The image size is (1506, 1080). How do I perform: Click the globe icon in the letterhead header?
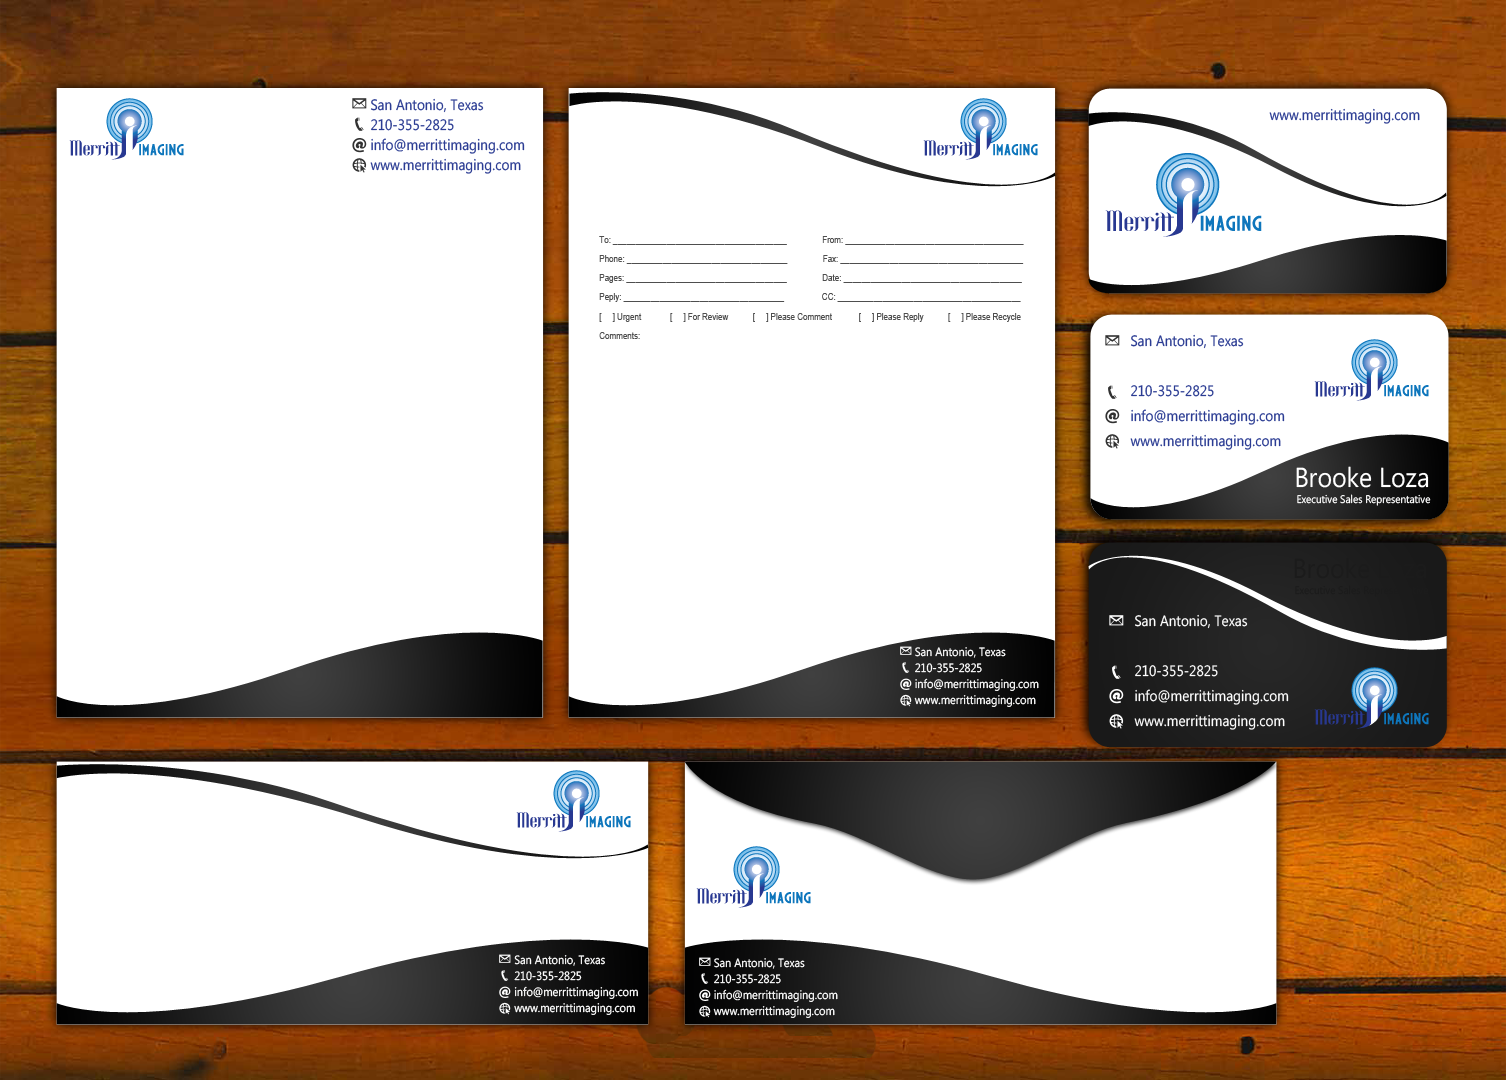tap(359, 165)
